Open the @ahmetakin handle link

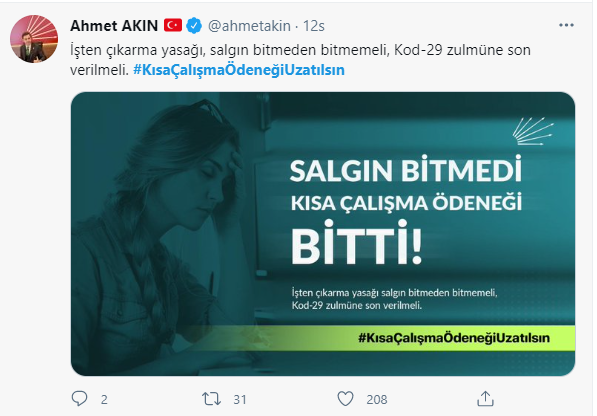(249, 26)
